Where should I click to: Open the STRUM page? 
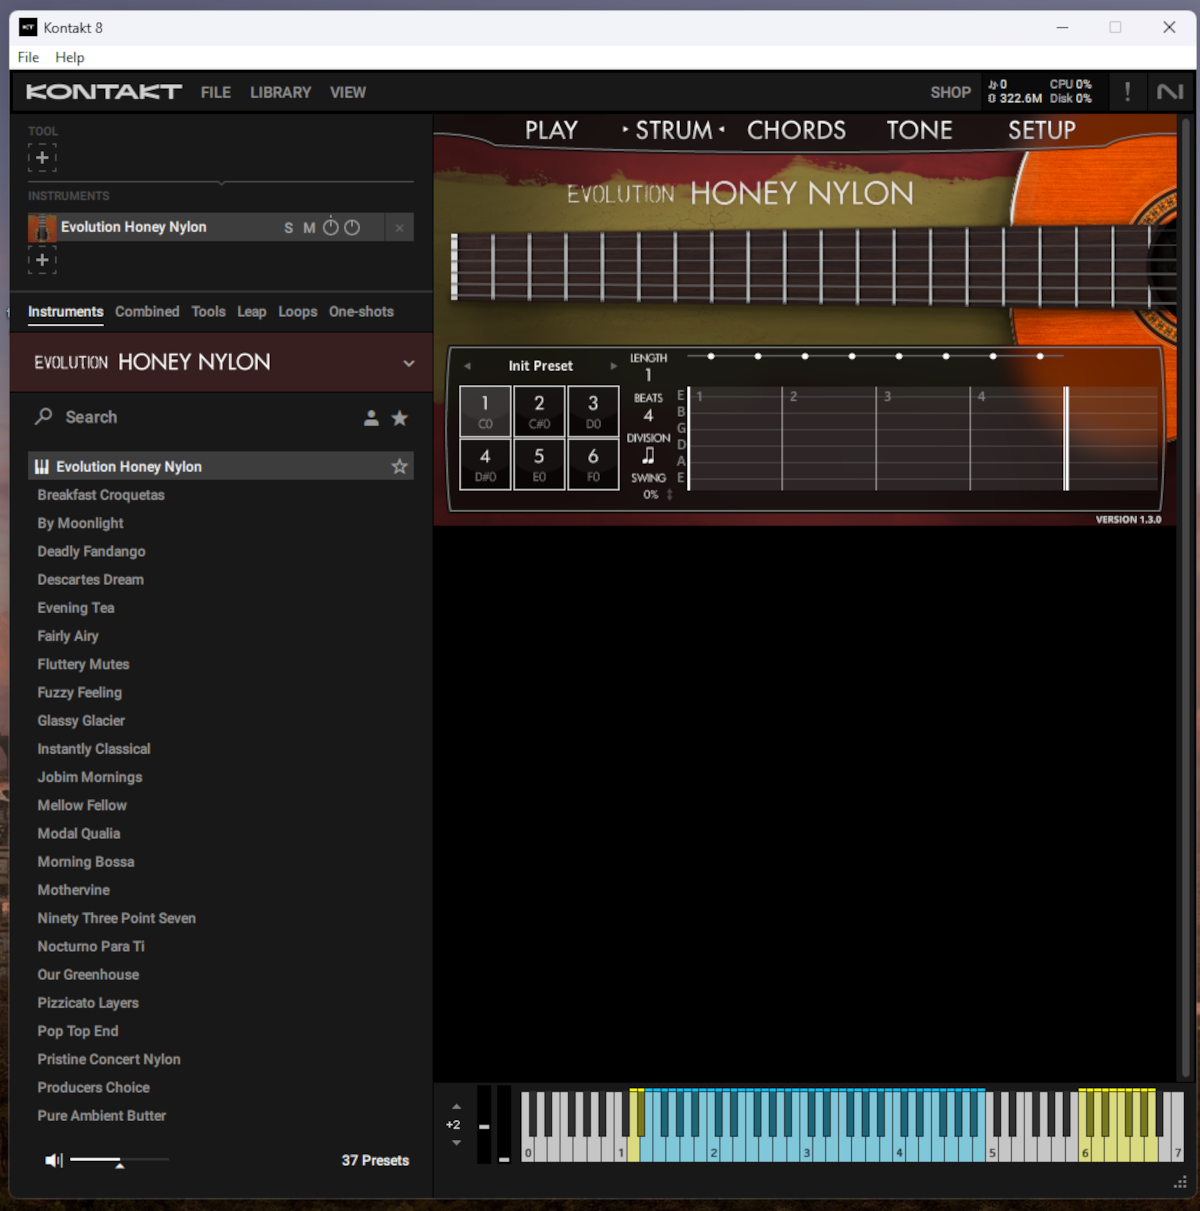tap(674, 131)
